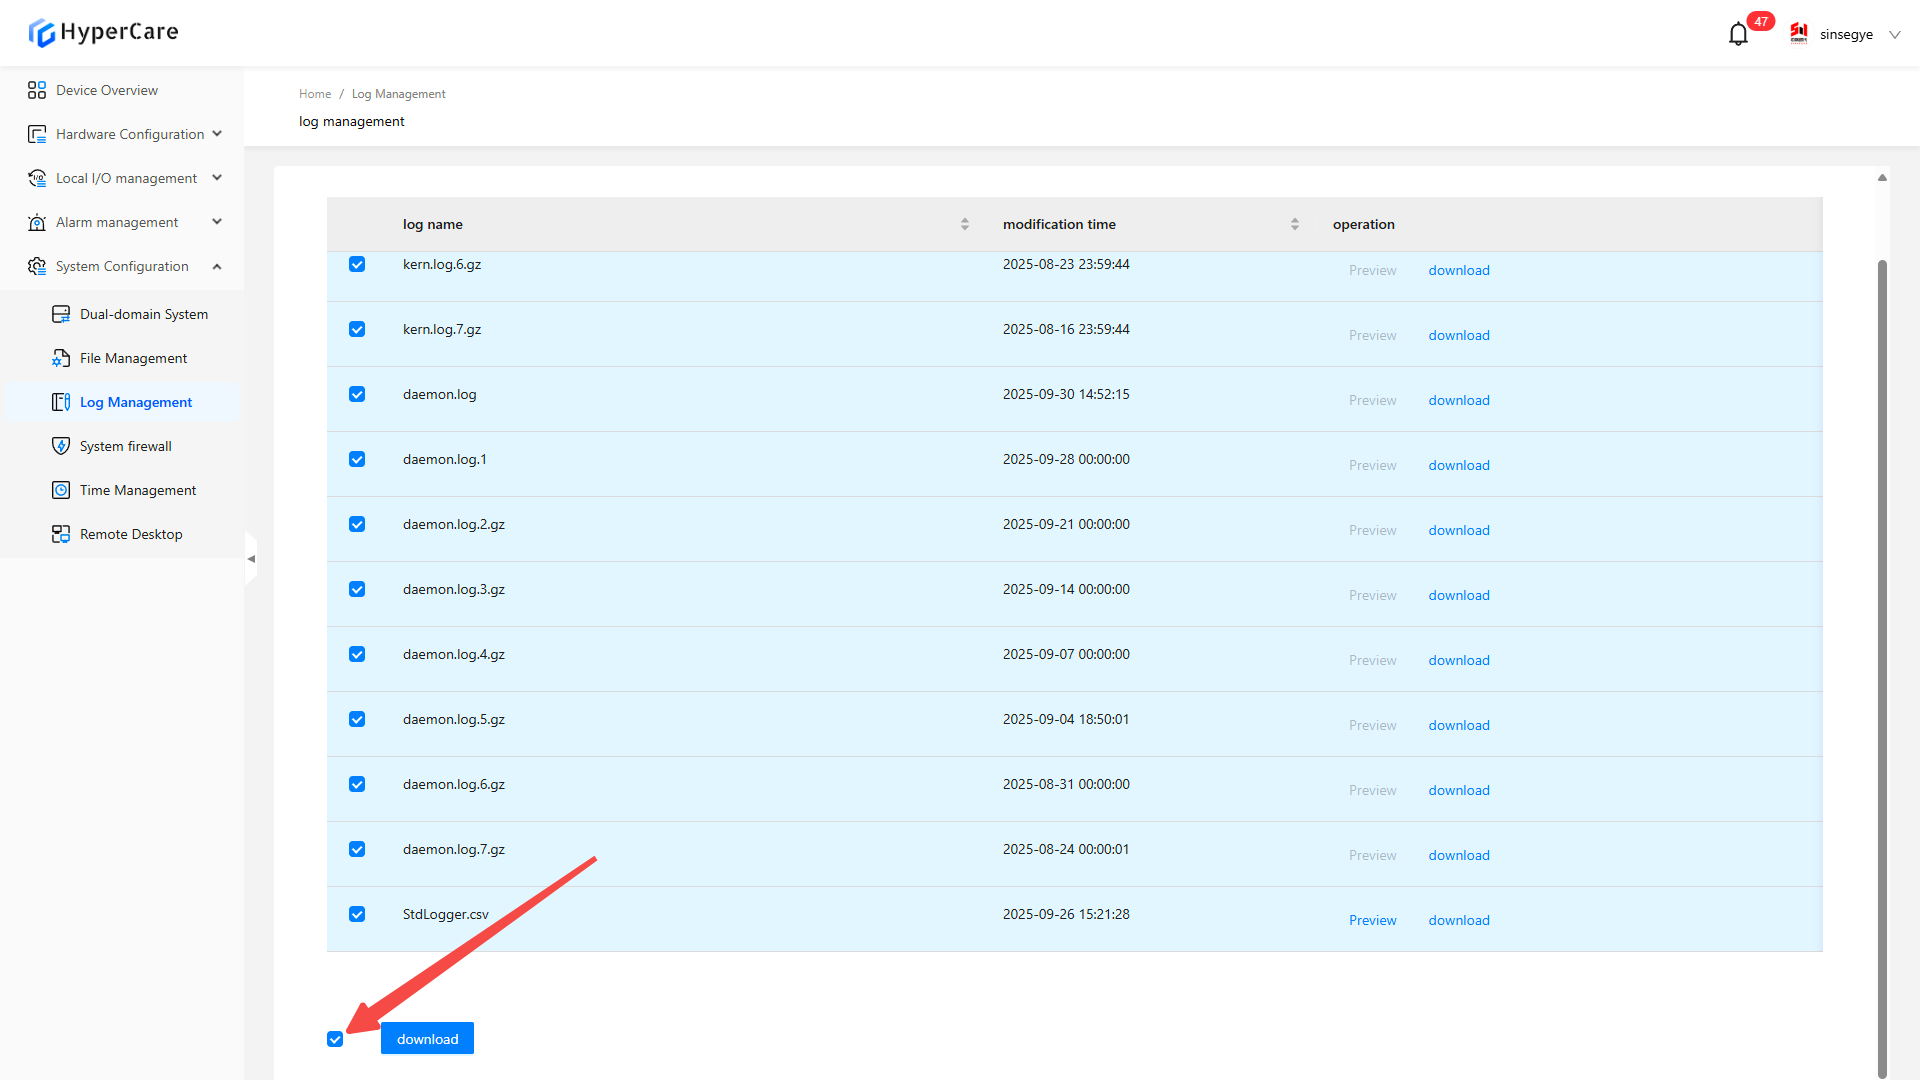The width and height of the screenshot is (1920, 1080).
Task: Click the HyperCare logo icon
Action: point(41,33)
